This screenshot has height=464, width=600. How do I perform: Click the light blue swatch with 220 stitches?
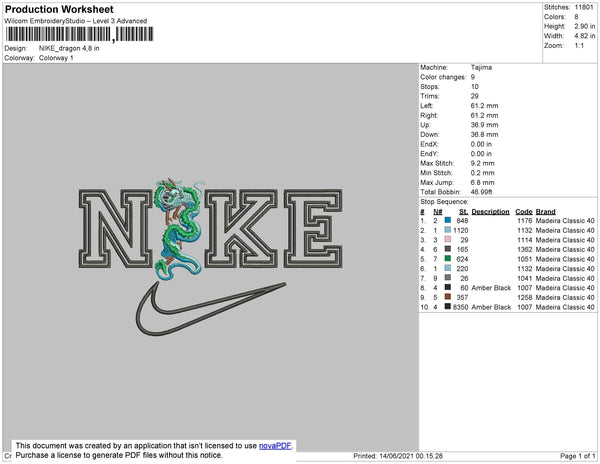click(448, 268)
